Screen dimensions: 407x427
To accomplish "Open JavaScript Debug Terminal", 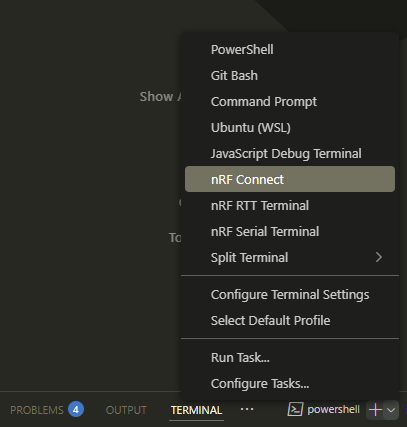I will click(x=290, y=154).
